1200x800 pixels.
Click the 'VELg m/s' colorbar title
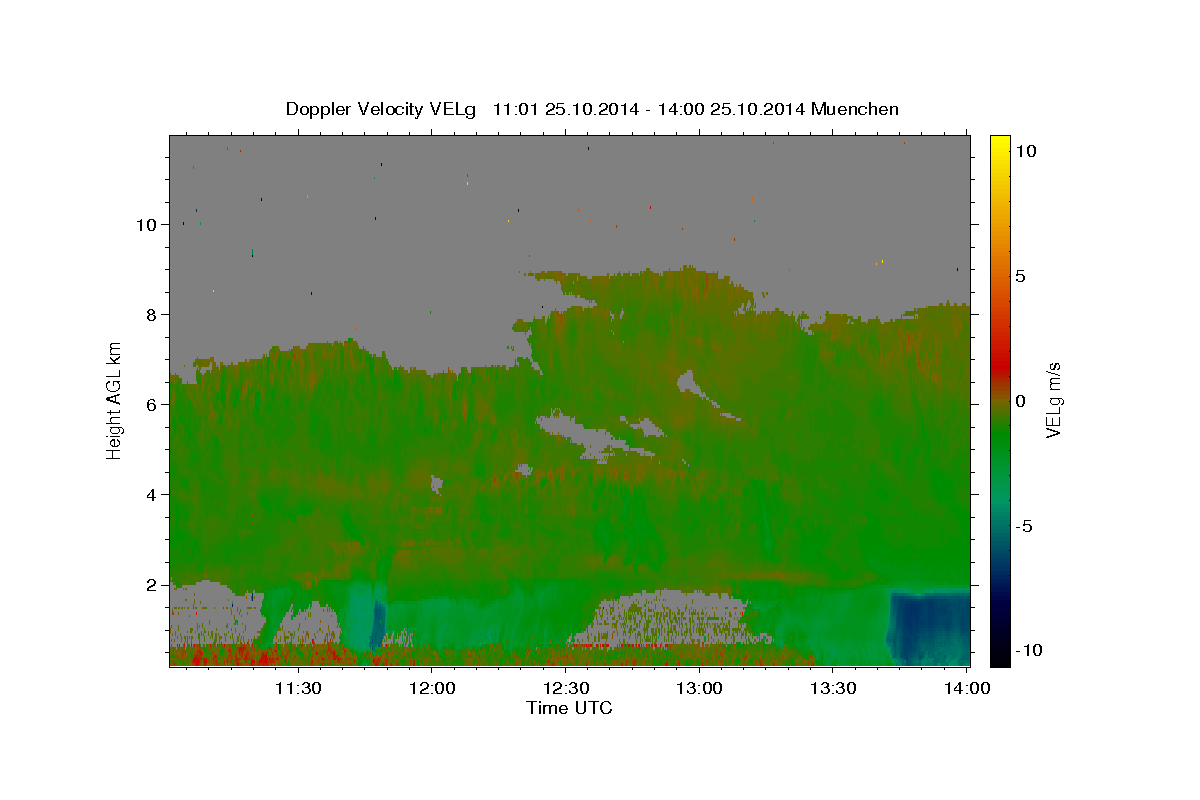[1053, 400]
